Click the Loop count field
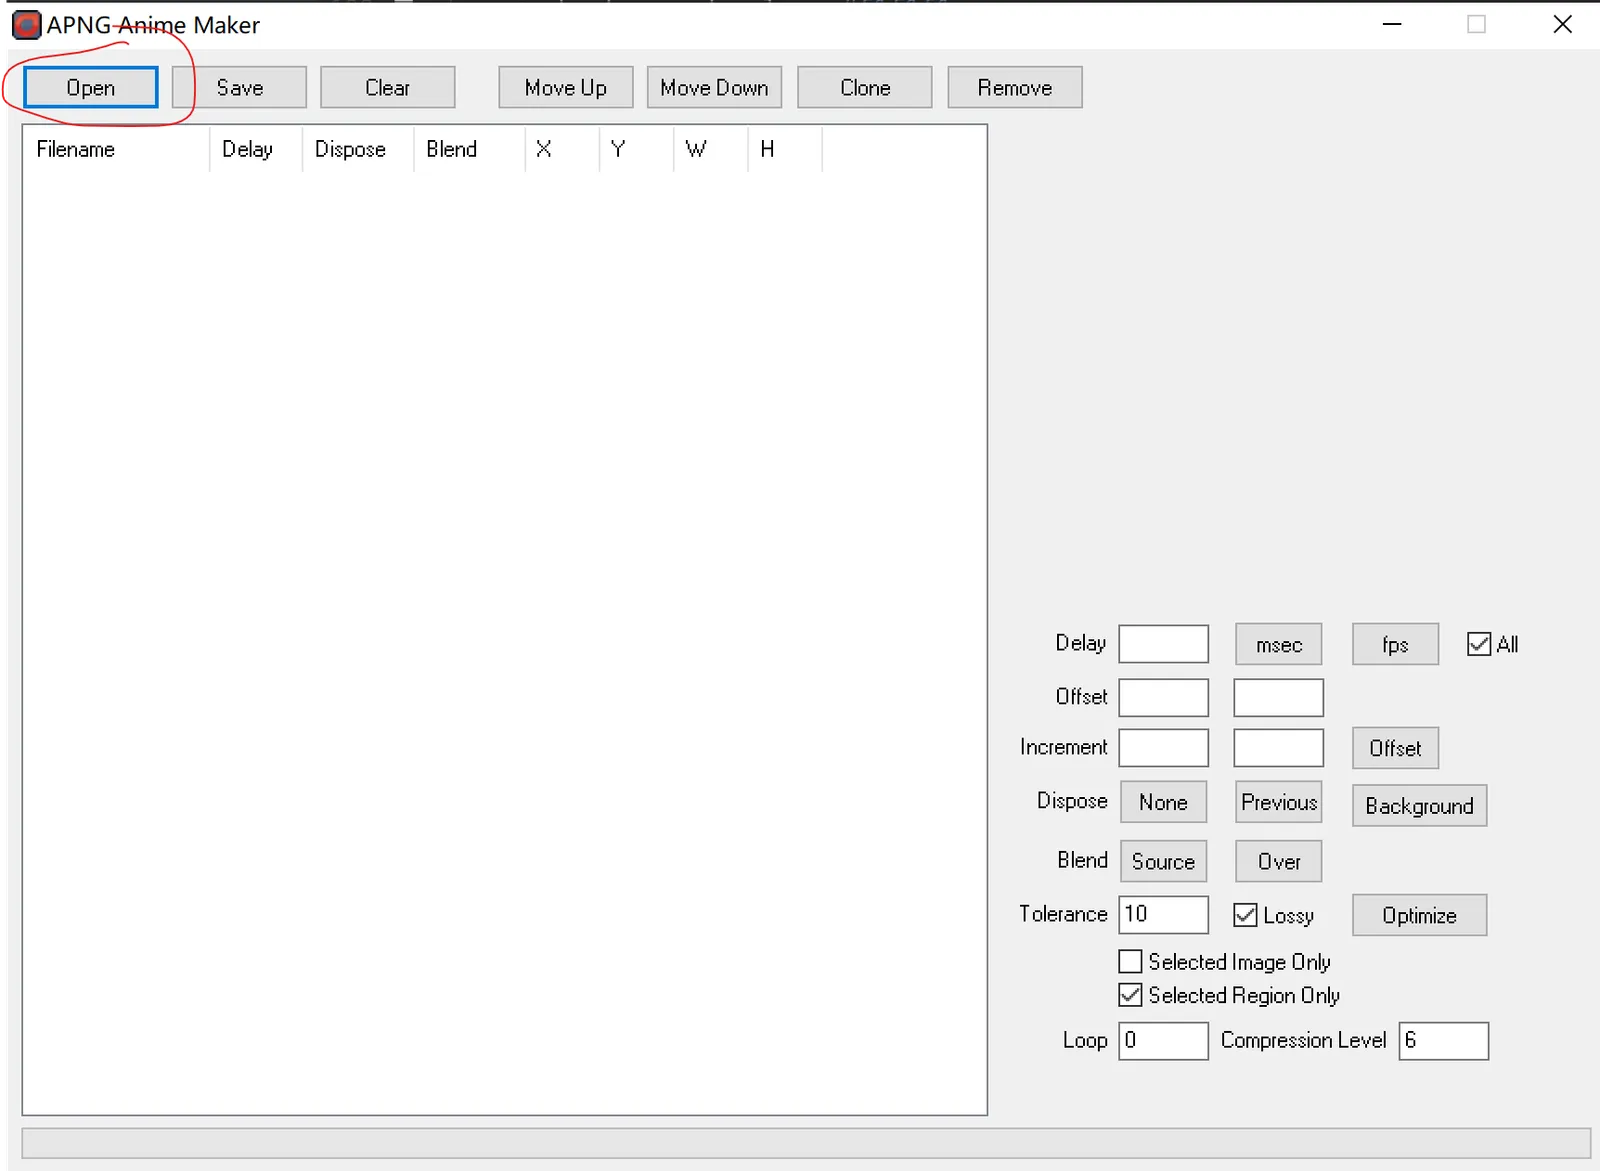 (1163, 1041)
